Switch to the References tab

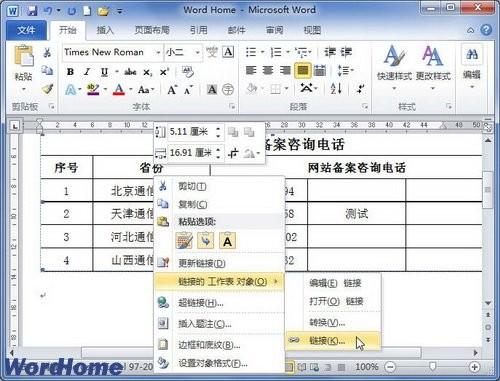tap(199, 30)
